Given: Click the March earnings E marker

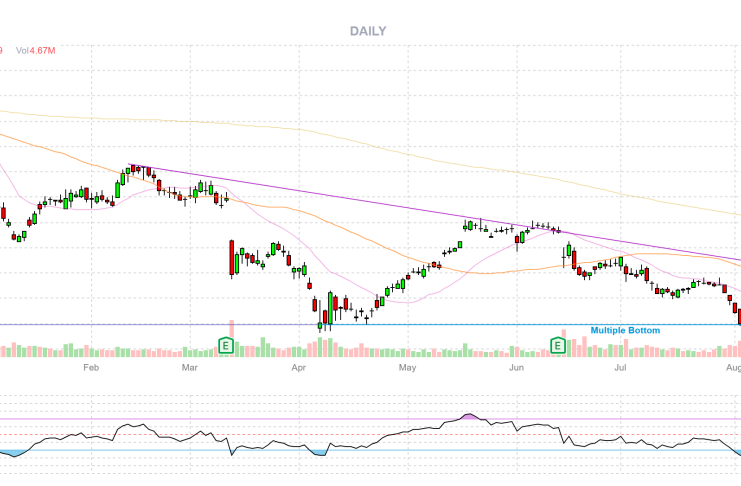Looking at the screenshot, I should coord(226,346).
